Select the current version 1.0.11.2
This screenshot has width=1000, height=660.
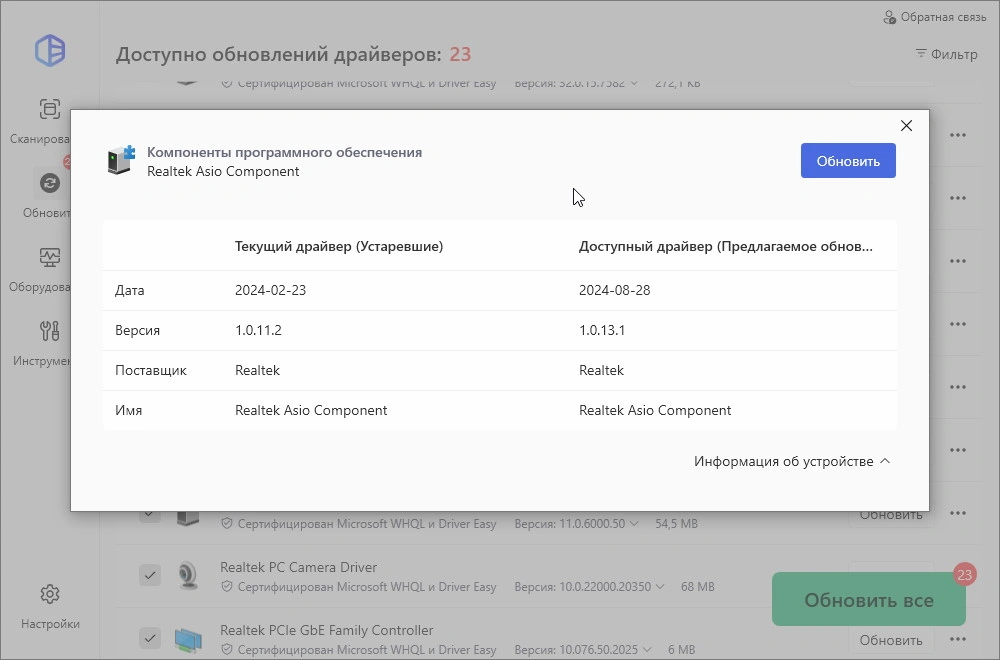point(258,330)
